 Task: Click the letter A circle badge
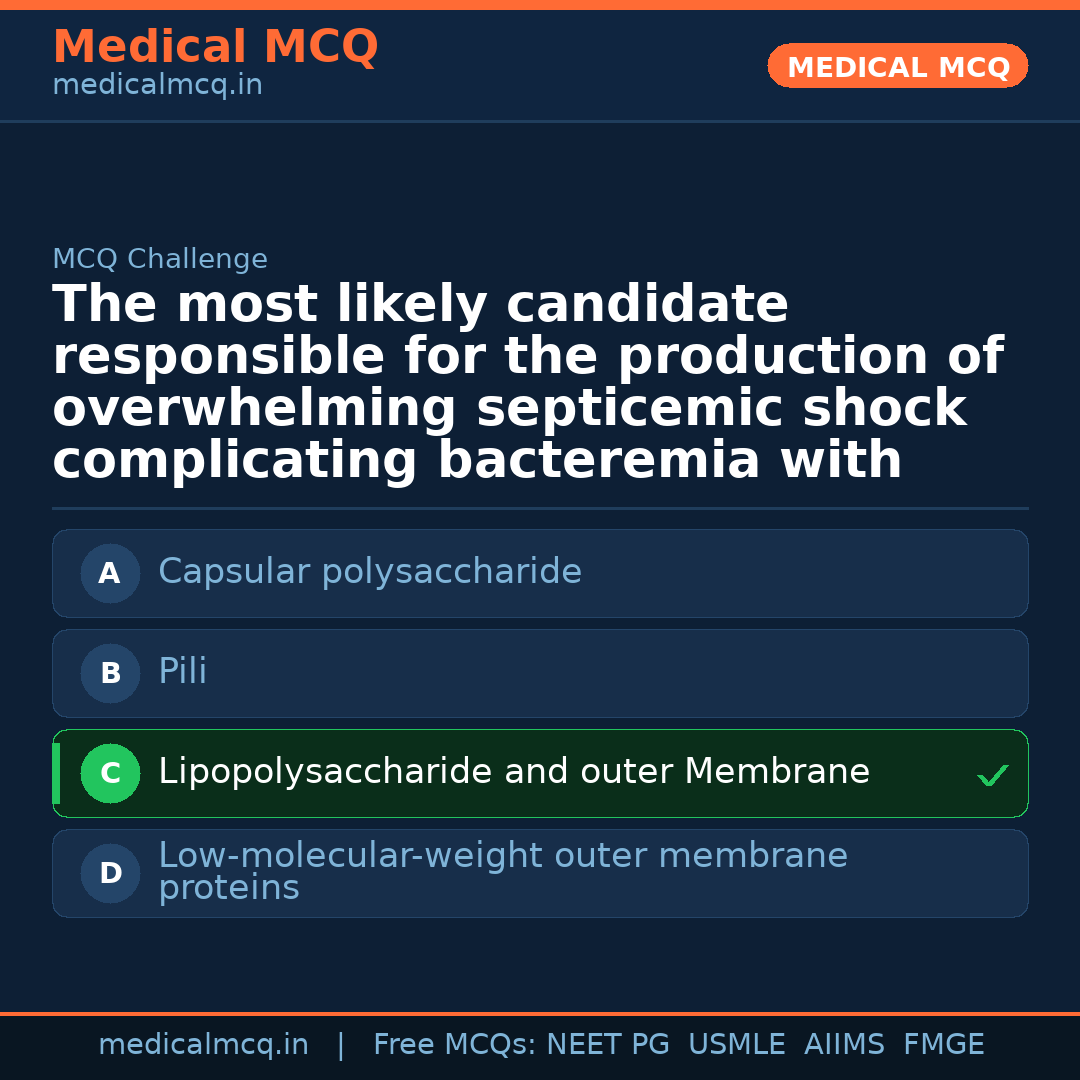pos(110,573)
